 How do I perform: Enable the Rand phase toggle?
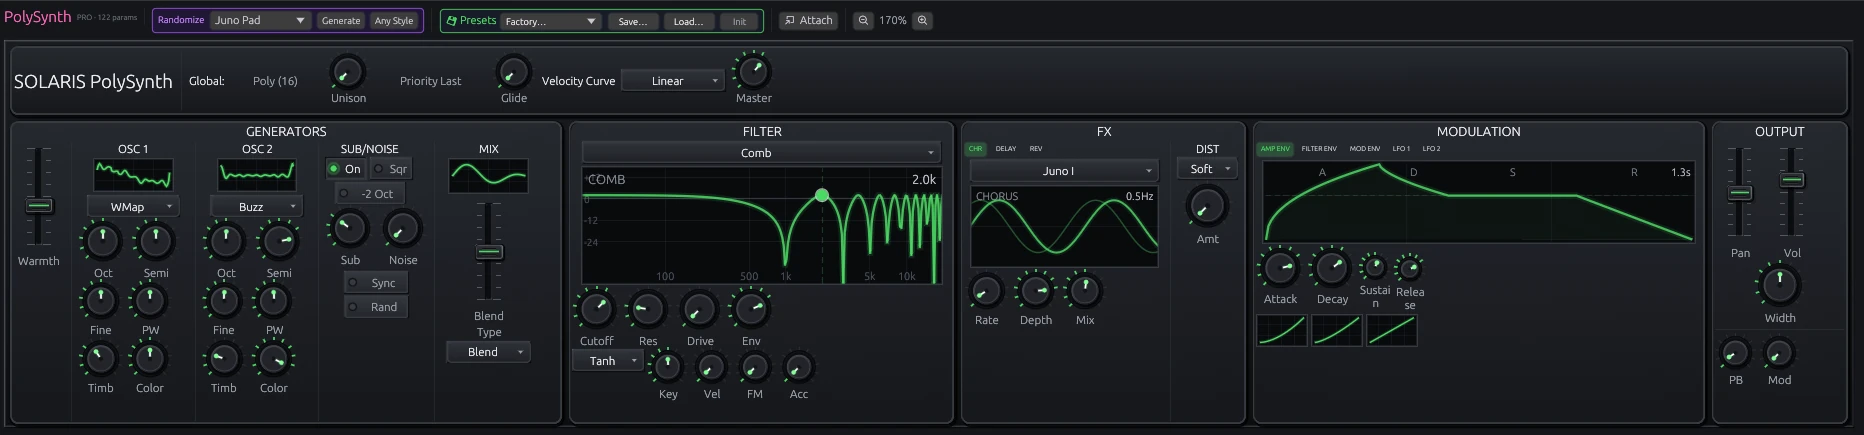pyautogui.click(x=375, y=307)
